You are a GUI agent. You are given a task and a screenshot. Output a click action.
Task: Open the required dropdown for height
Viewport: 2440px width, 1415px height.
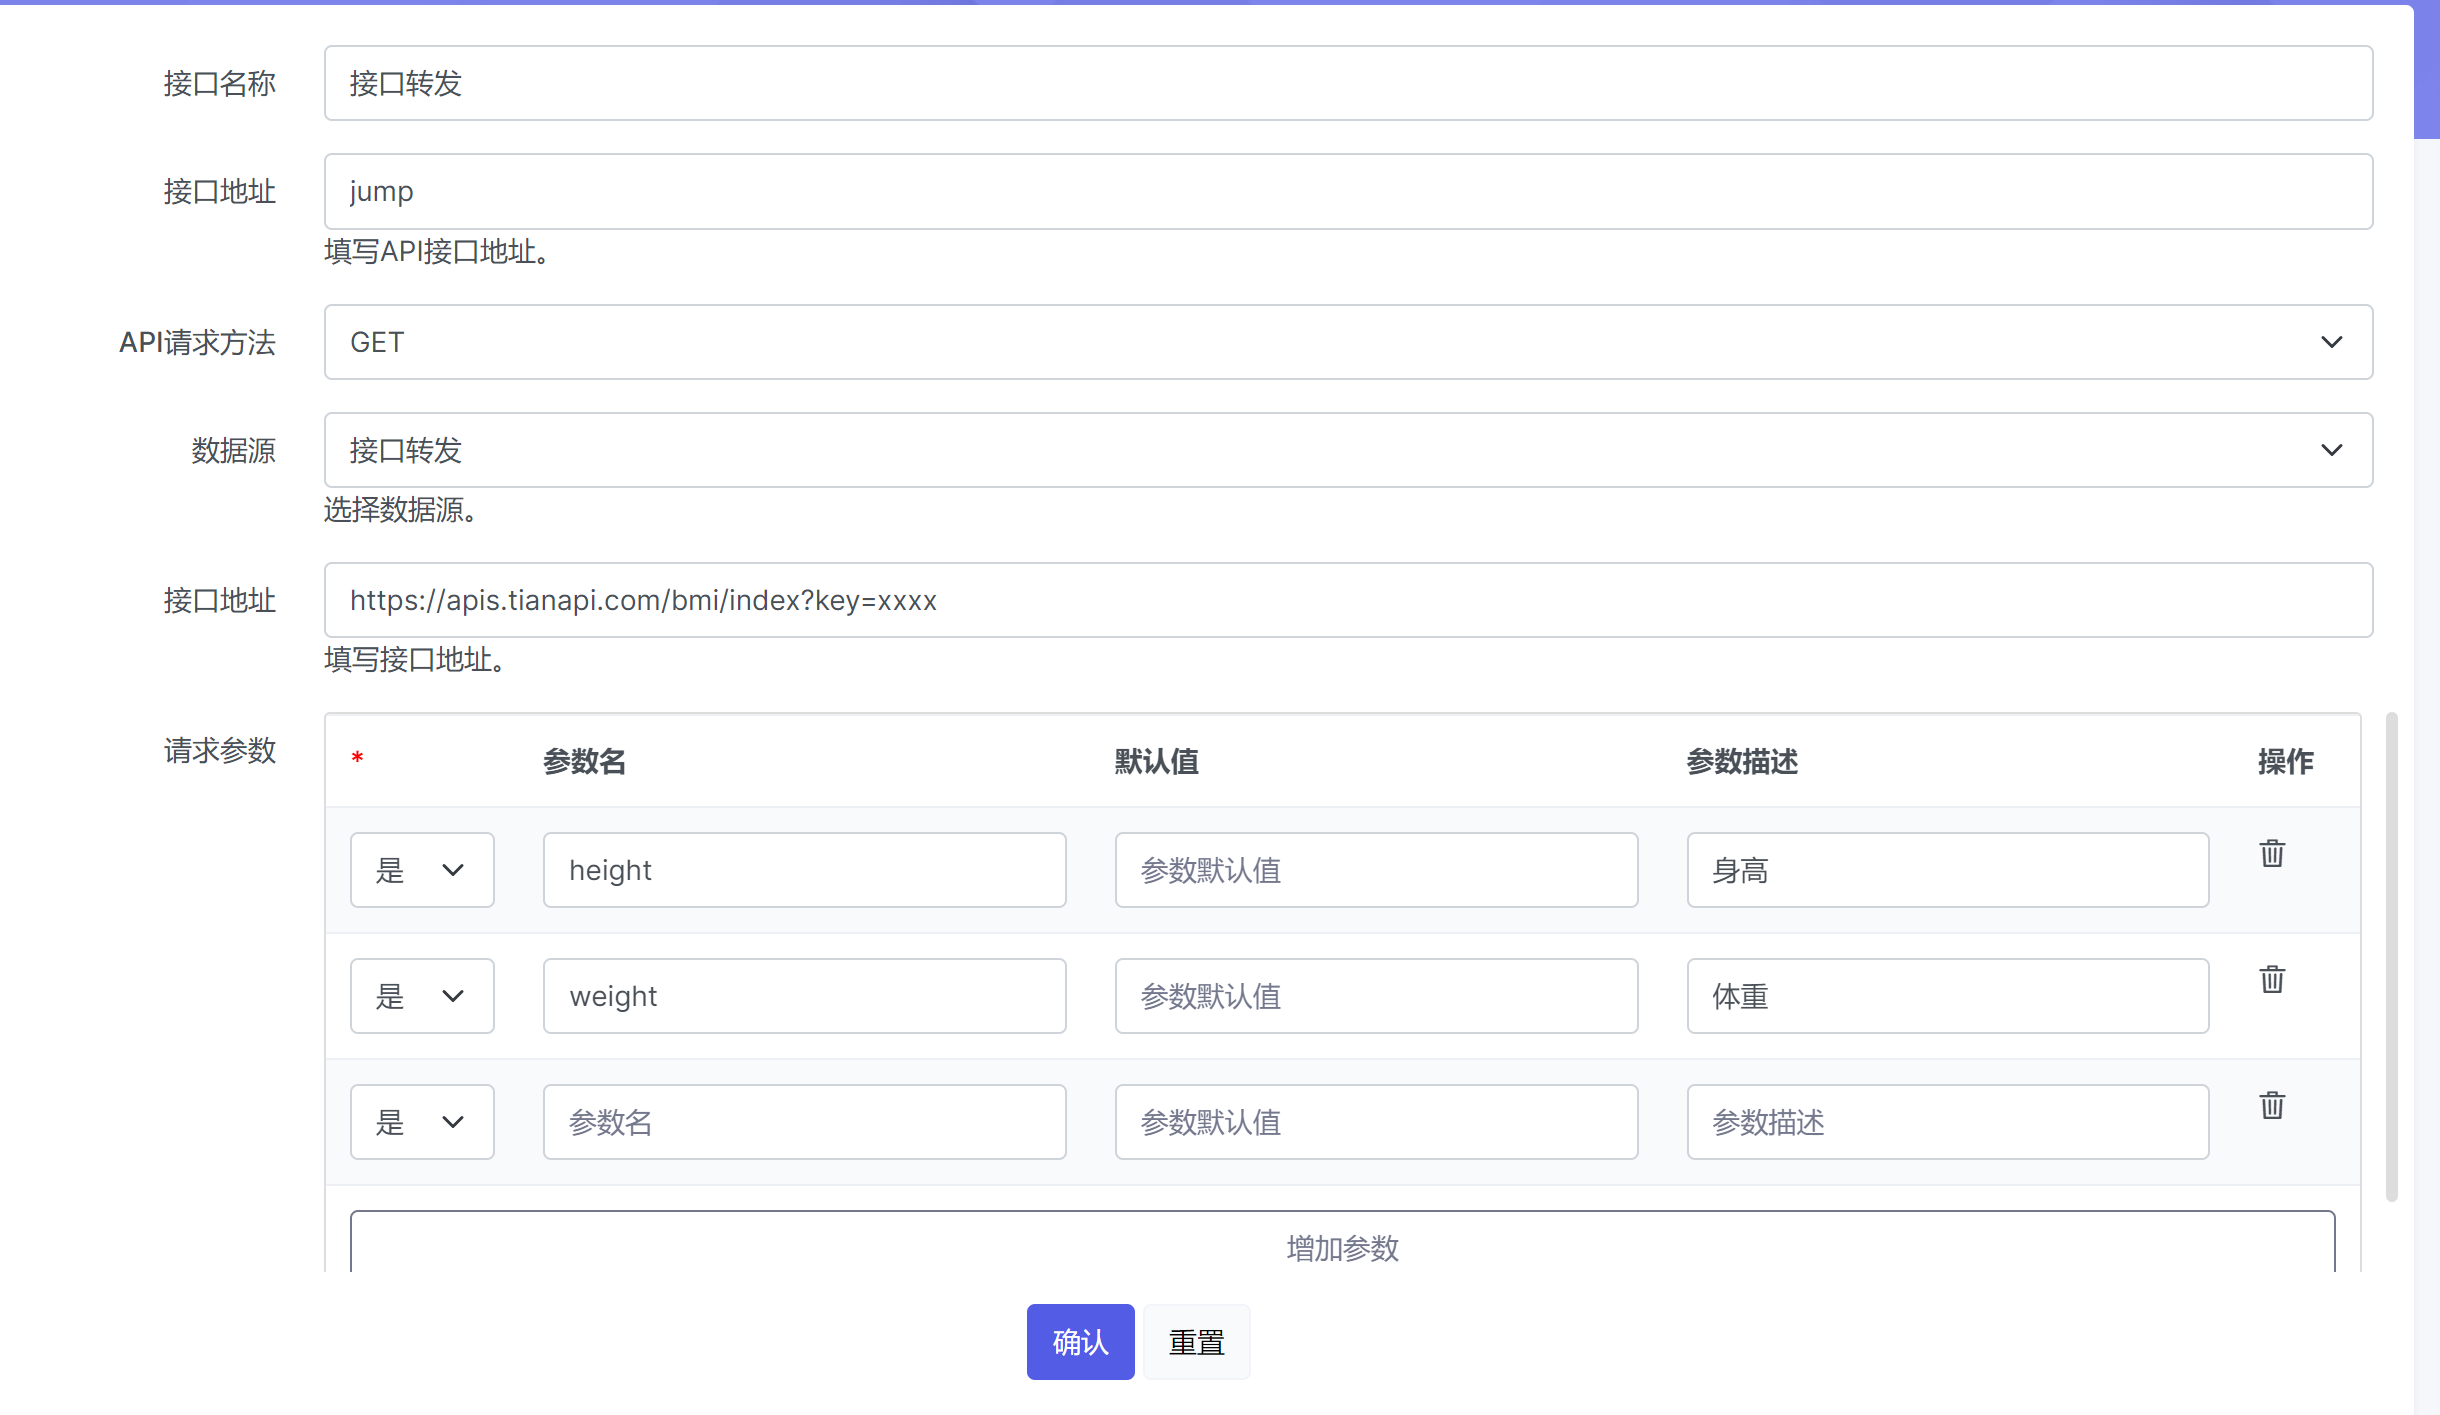tap(421, 870)
